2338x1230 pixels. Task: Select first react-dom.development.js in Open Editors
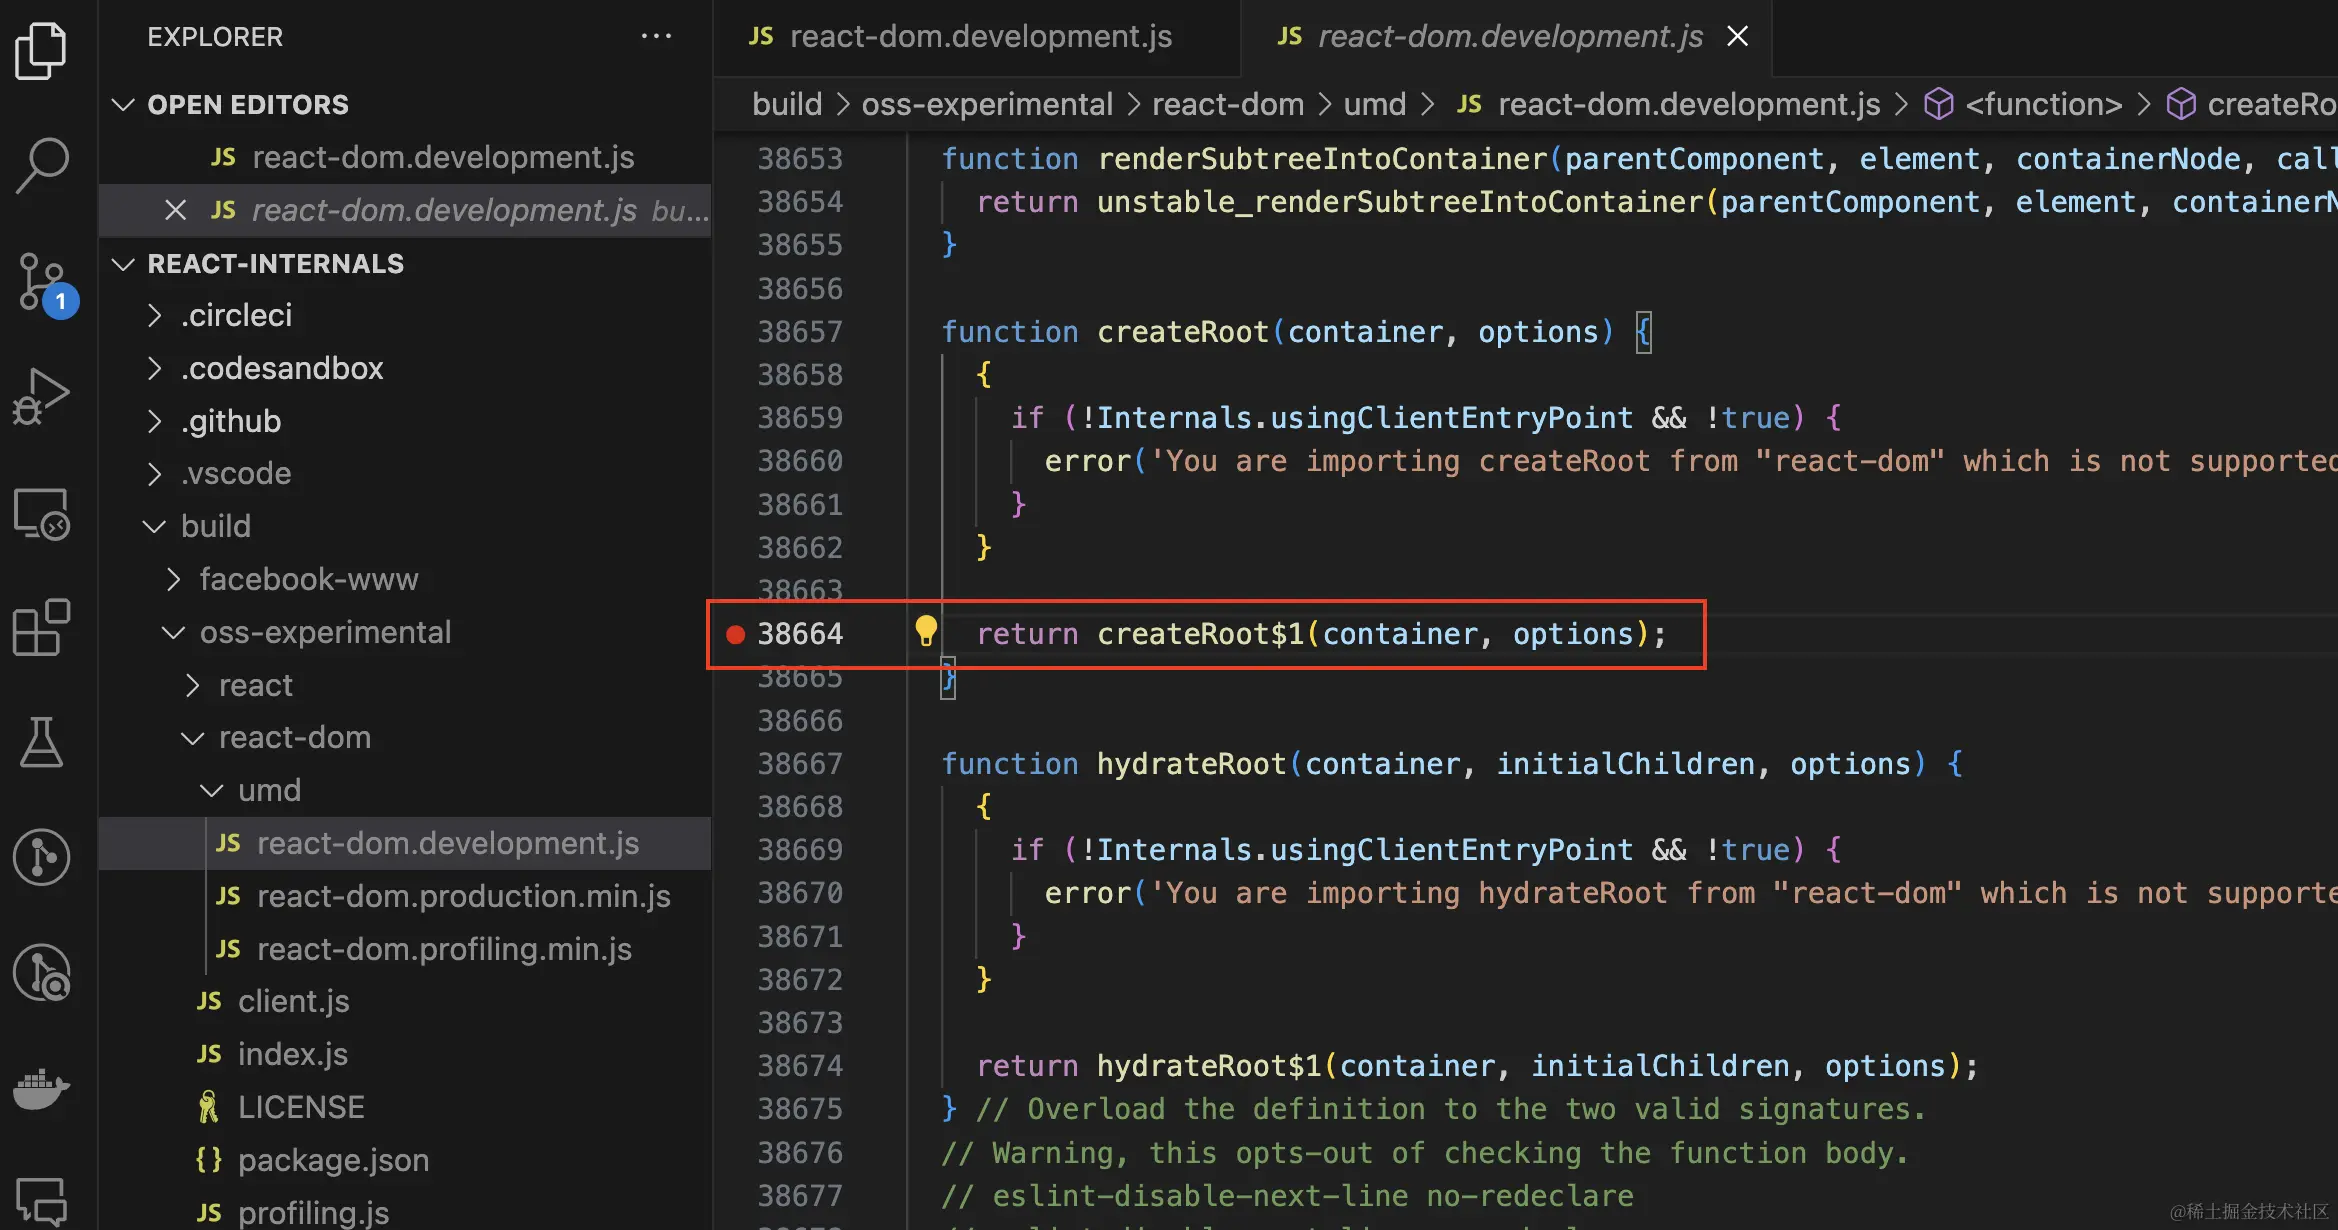(x=405, y=157)
